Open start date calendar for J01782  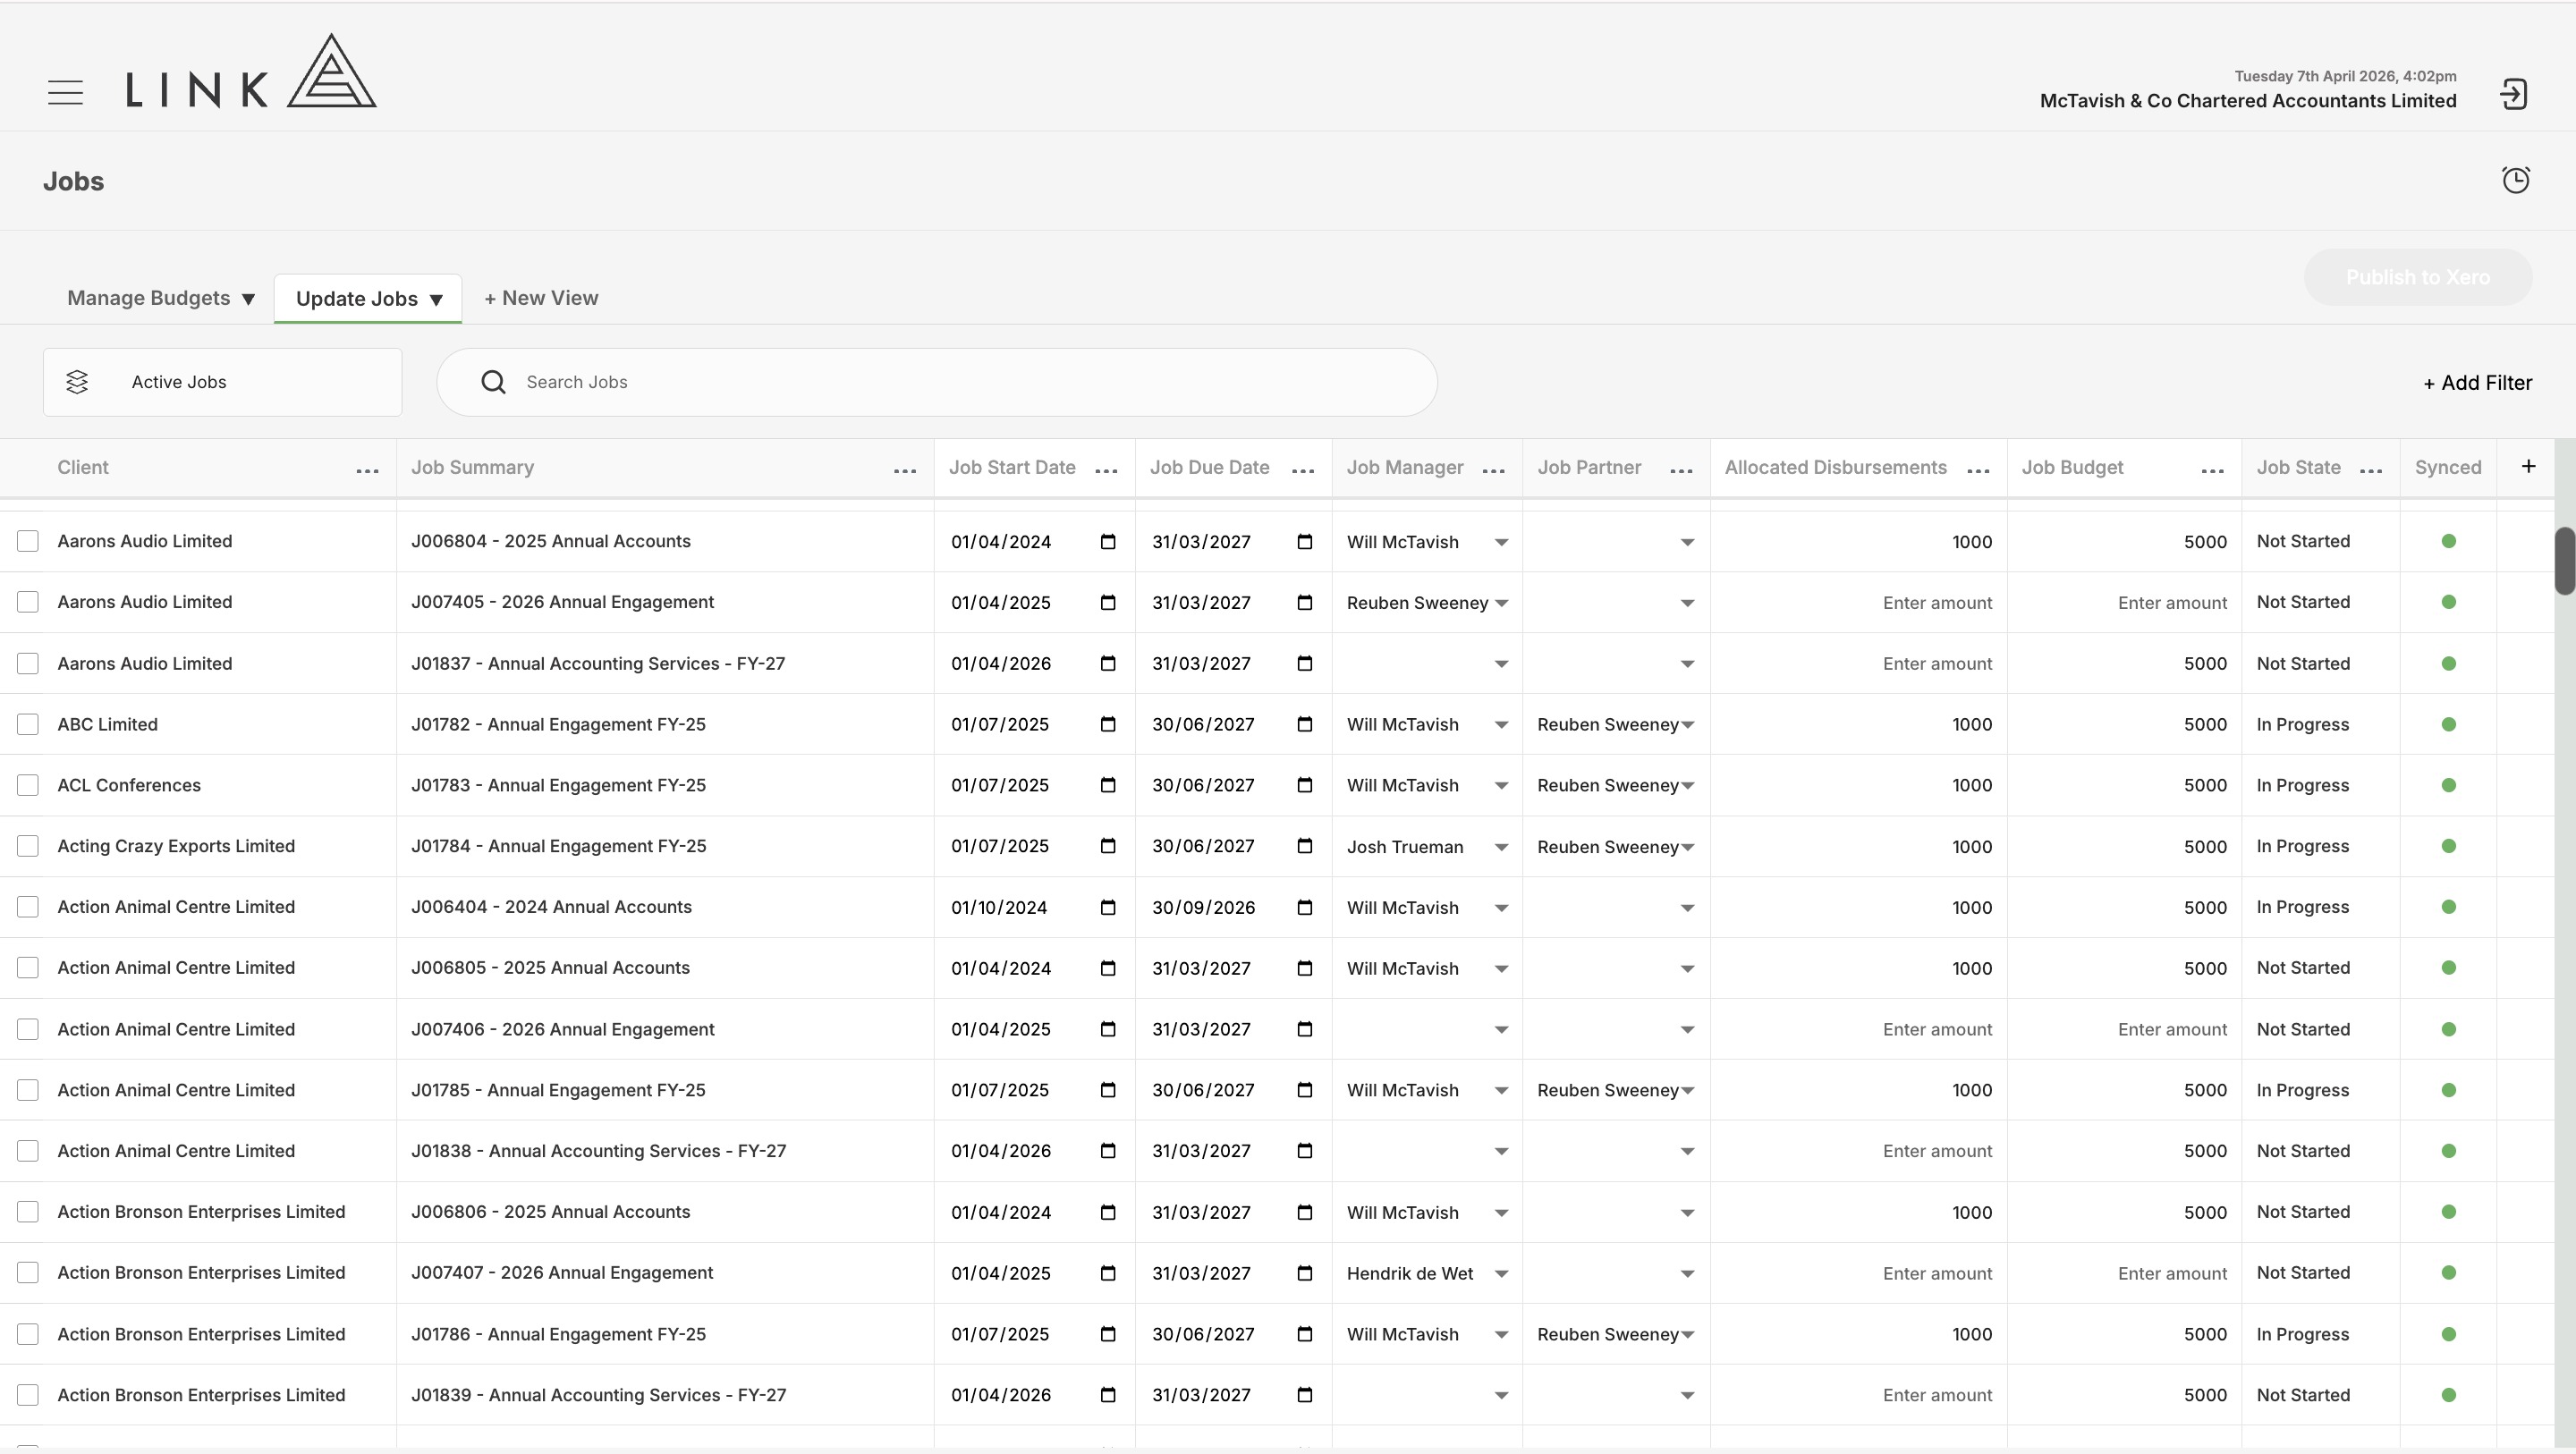tap(1108, 724)
